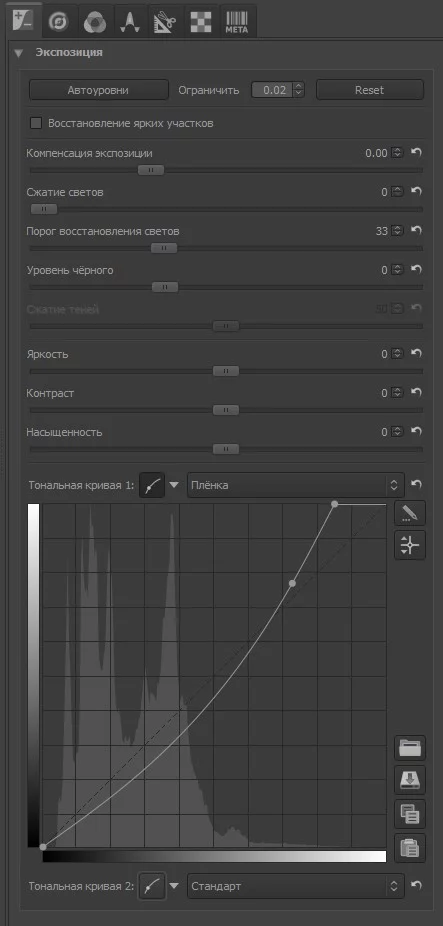Open the Detail tab with circular icon
This screenshot has height=926, width=443.
(x=59, y=22)
